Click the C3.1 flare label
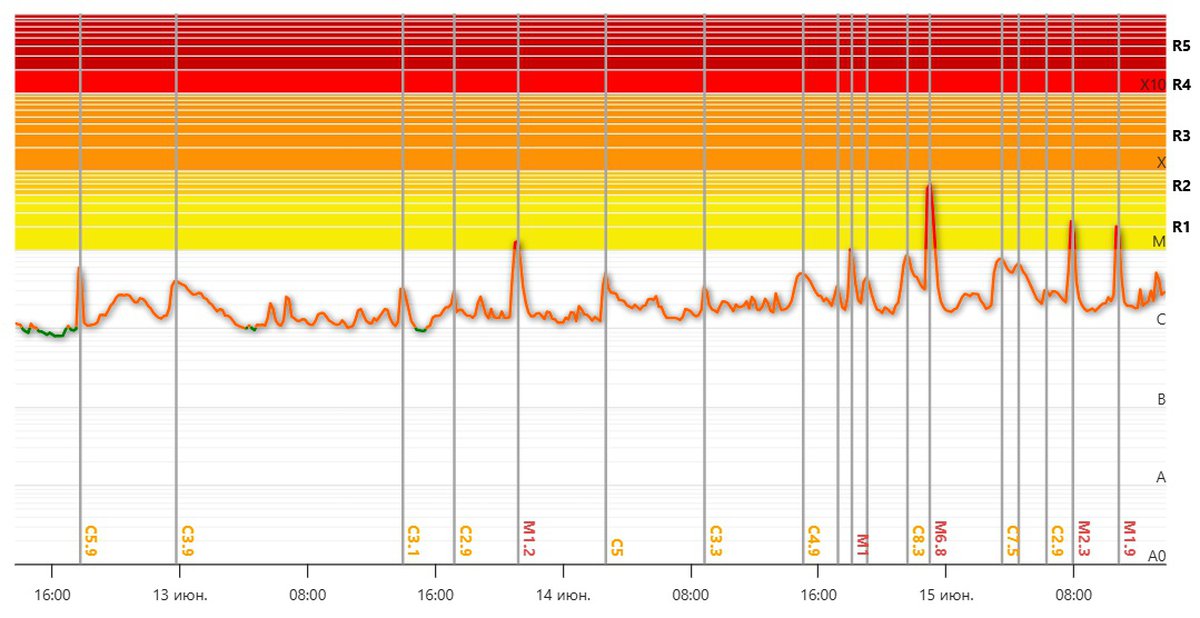Screen dimensions: 1200x618 (413, 541)
